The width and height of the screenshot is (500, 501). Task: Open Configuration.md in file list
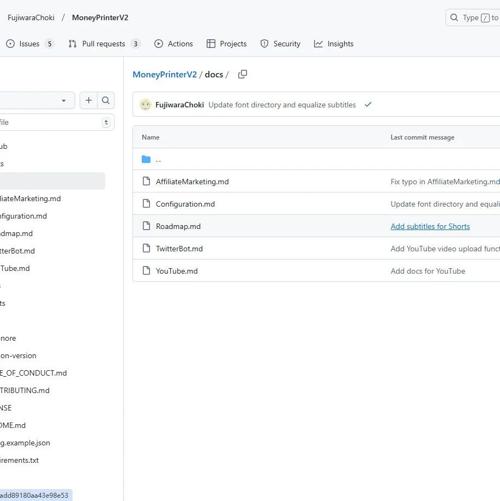[x=185, y=204]
